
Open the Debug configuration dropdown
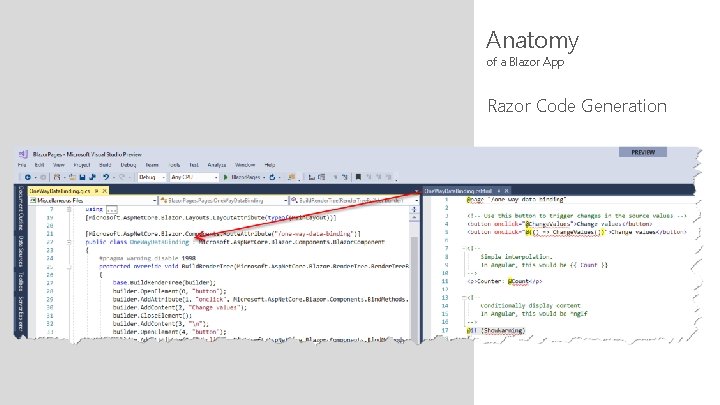coord(152,177)
